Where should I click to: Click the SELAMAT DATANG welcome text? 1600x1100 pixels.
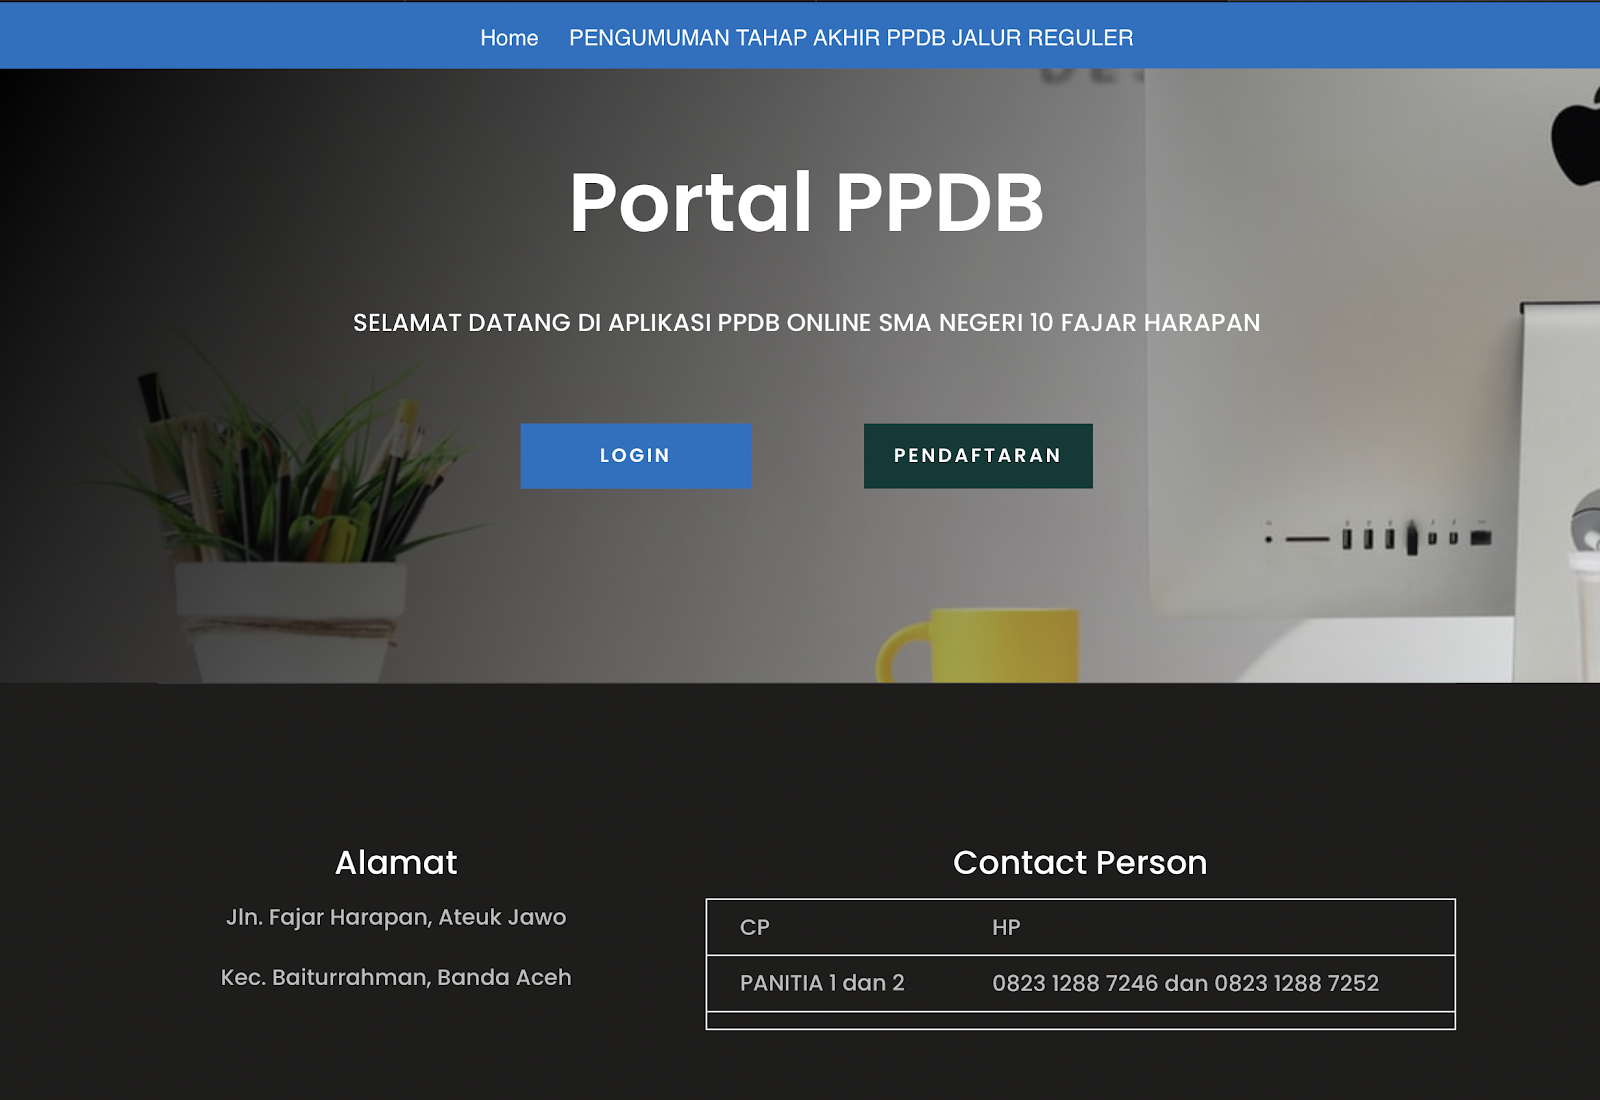pyautogui.click(x=806, y=323)
